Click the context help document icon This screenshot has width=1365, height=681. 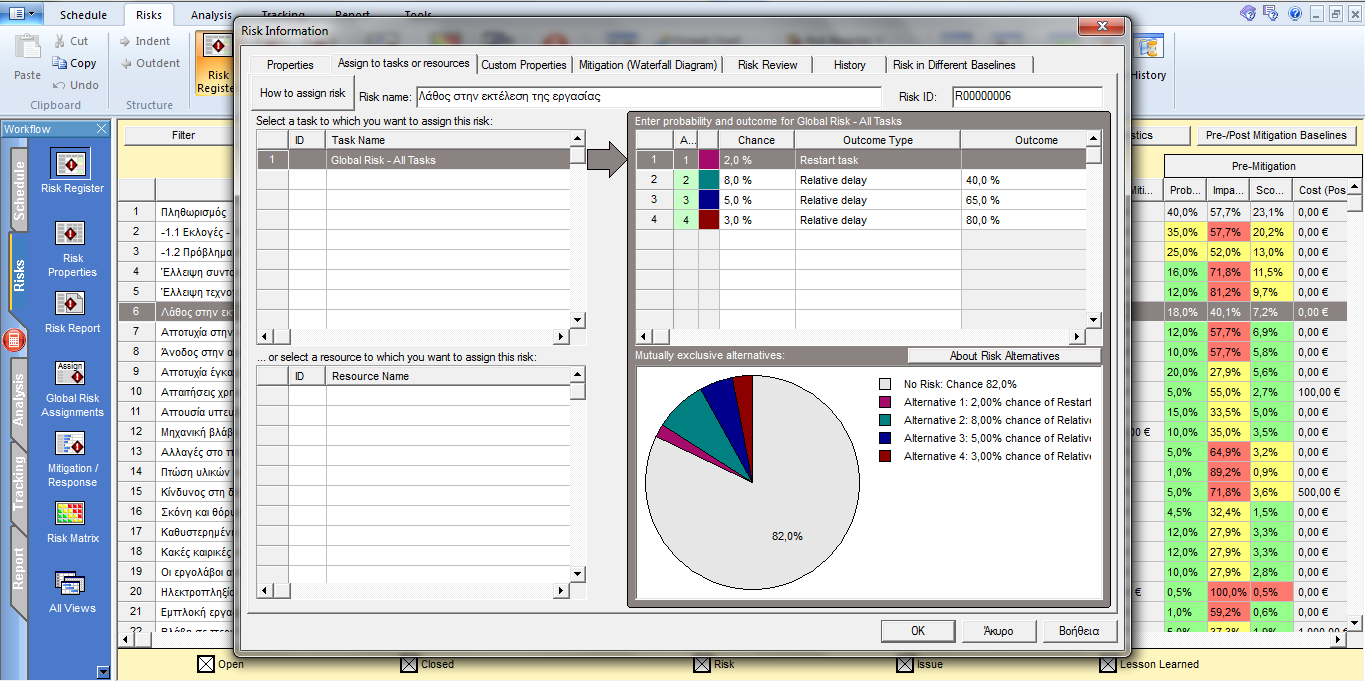(x=1272, y=14)
